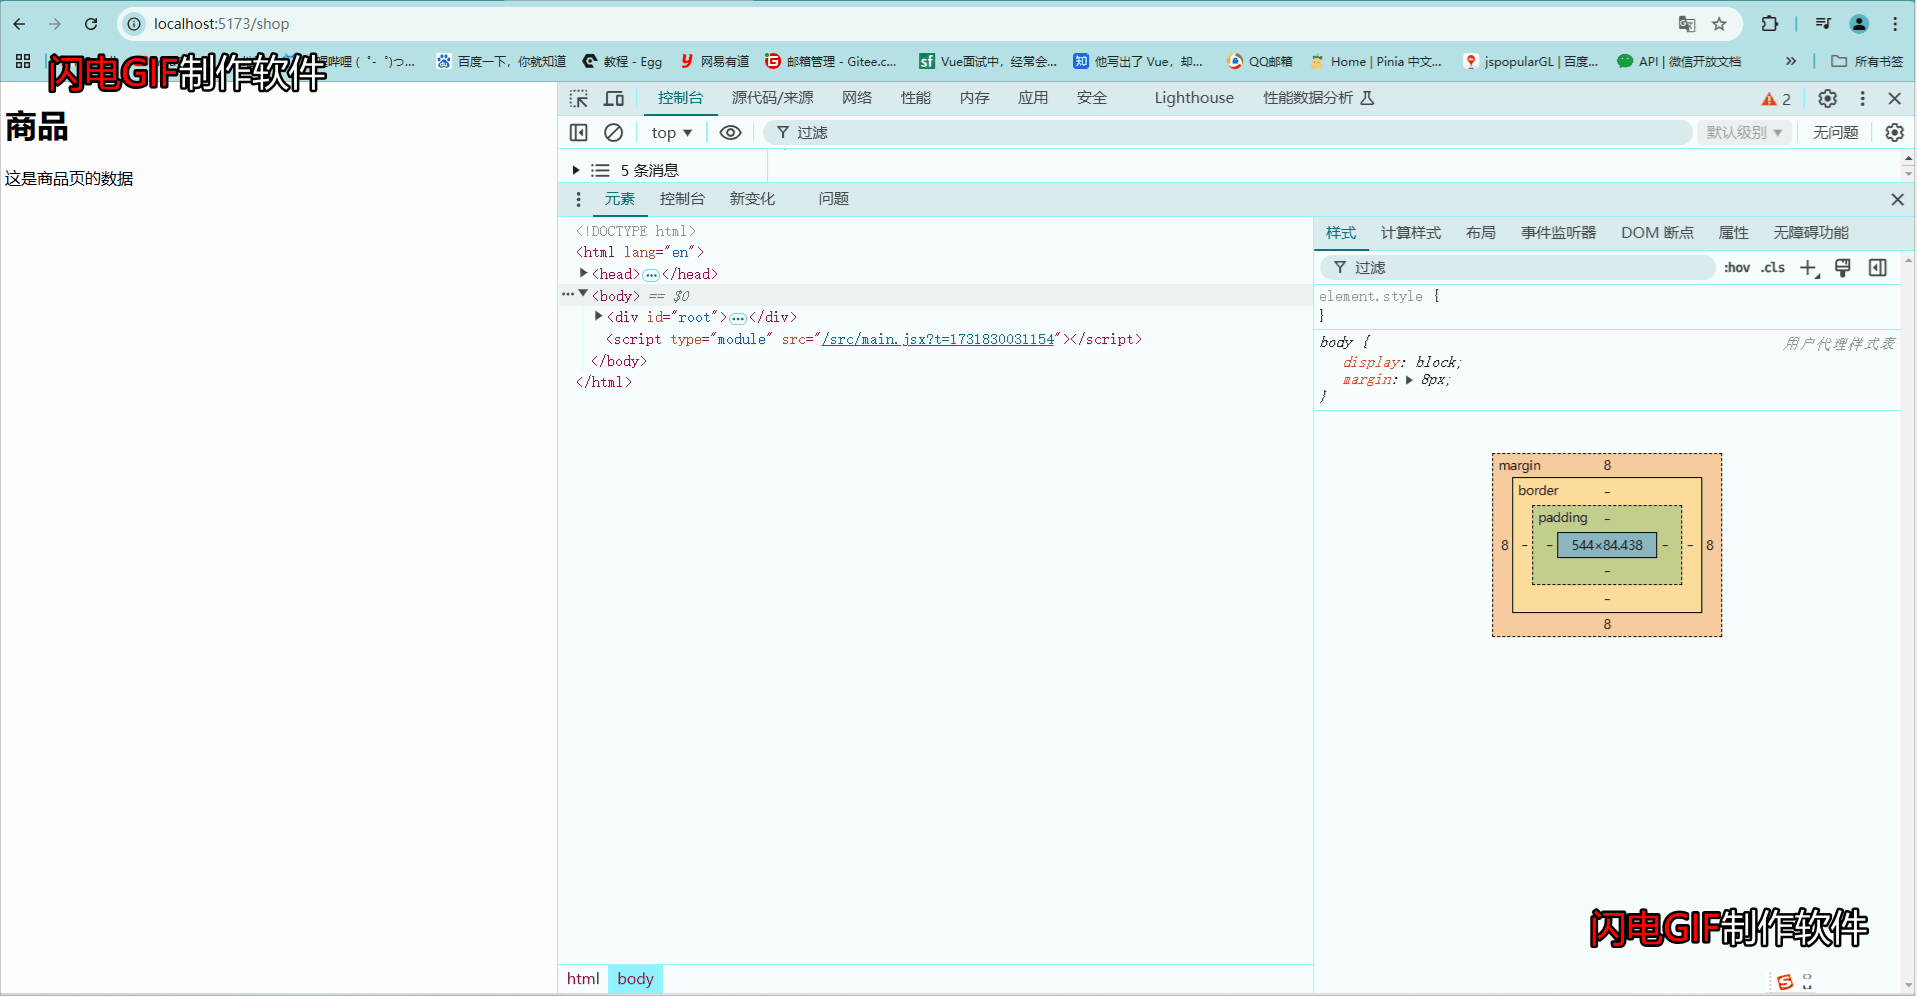Toggle the device toolbar emulation mode
This screenshot has width=1917, height=996.
[613, 98]
